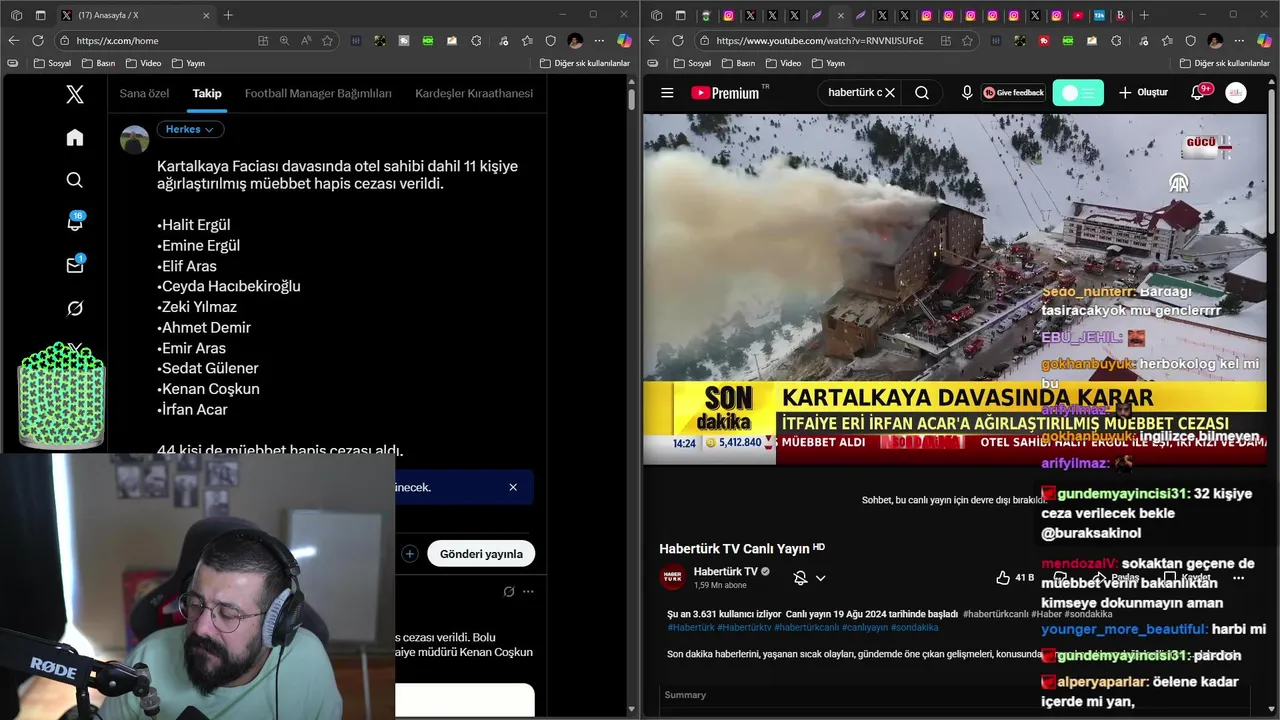Open split screen icon in YouTube address bar
Screen dimensions: 1280x720
(x=945, y=41)
